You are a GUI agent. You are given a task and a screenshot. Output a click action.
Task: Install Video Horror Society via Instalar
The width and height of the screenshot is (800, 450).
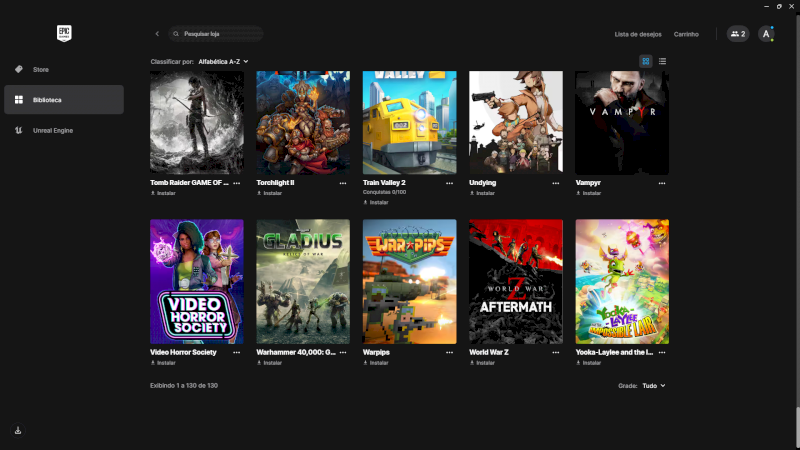pos(163,363)
